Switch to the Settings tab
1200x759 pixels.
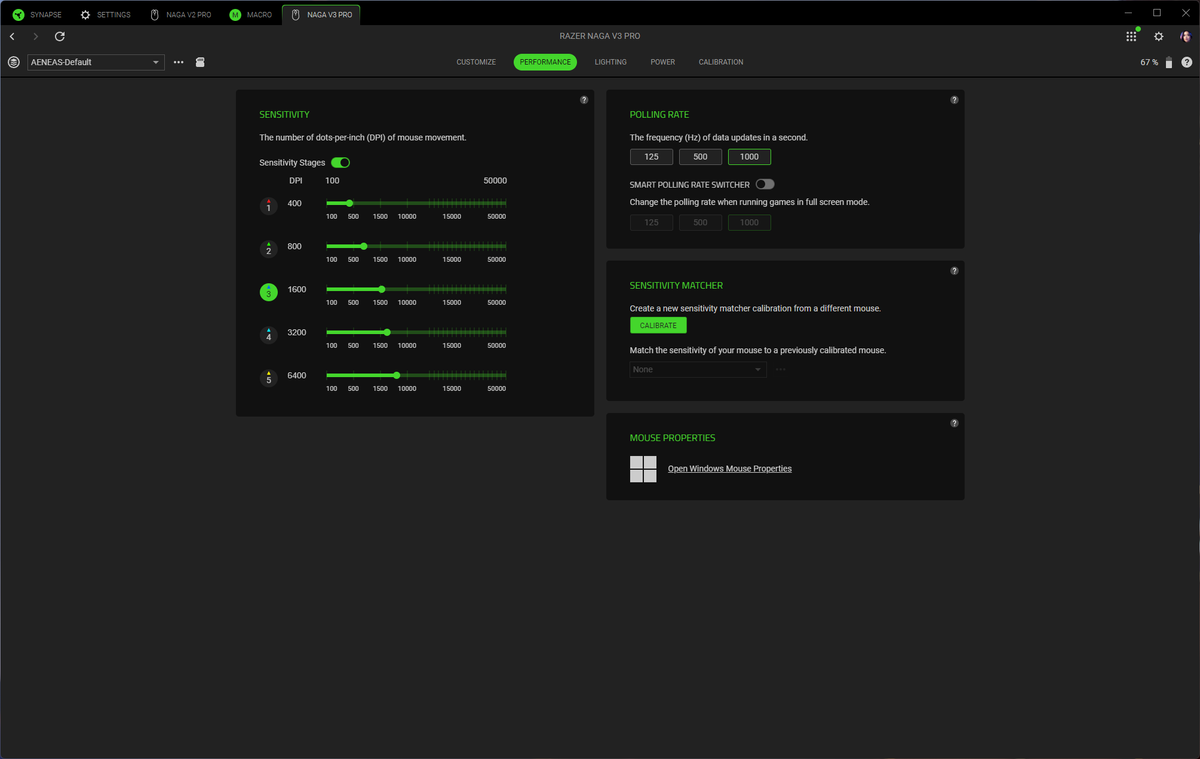coord(106,15)
